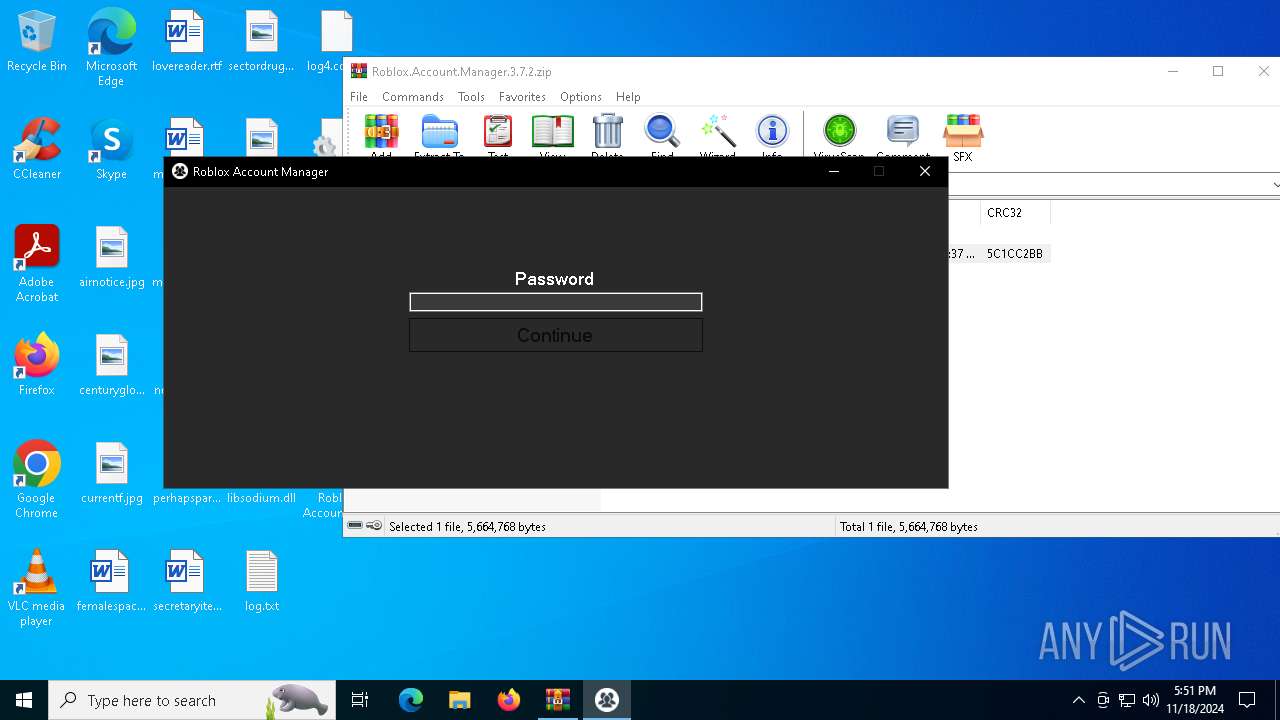Open the Commands menu in WinRAR
This screenshot has height=720, width=1280.
[x=413, y=97]
